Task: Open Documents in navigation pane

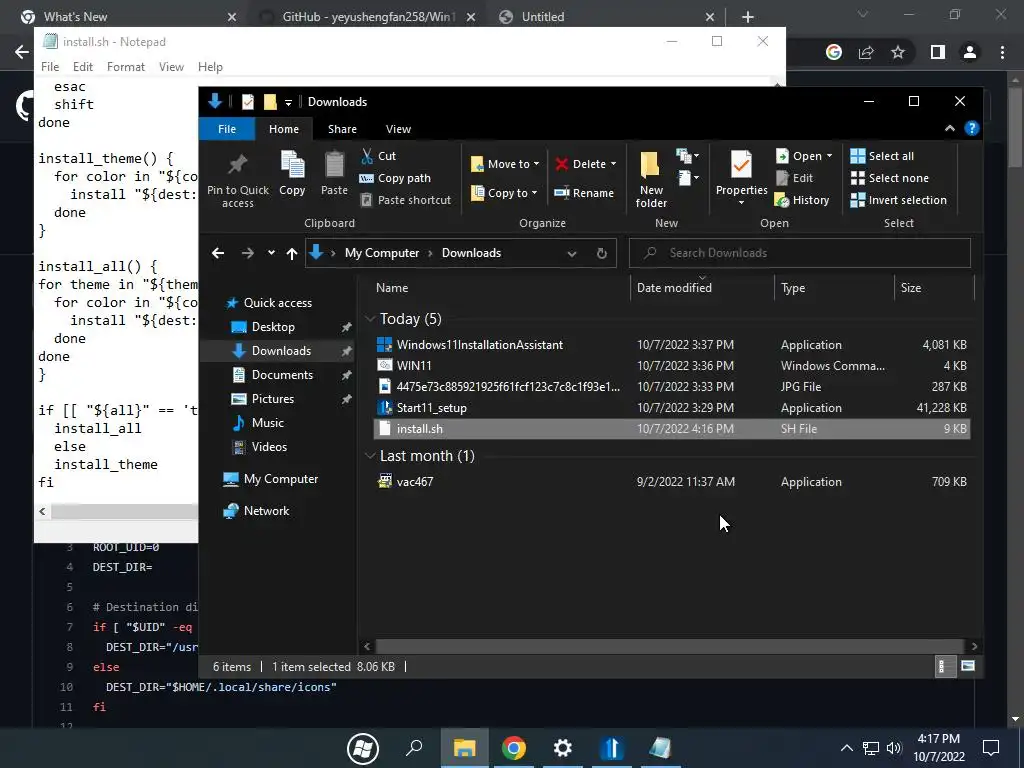Action: pyautogui.click(x=282, y=375)
